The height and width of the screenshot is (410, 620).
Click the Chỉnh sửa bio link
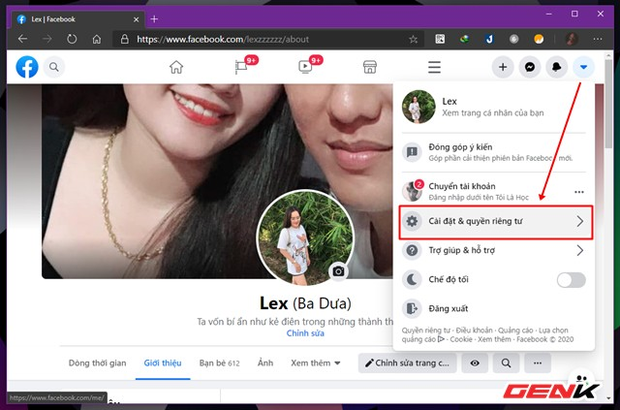click(x=305, y=333)
